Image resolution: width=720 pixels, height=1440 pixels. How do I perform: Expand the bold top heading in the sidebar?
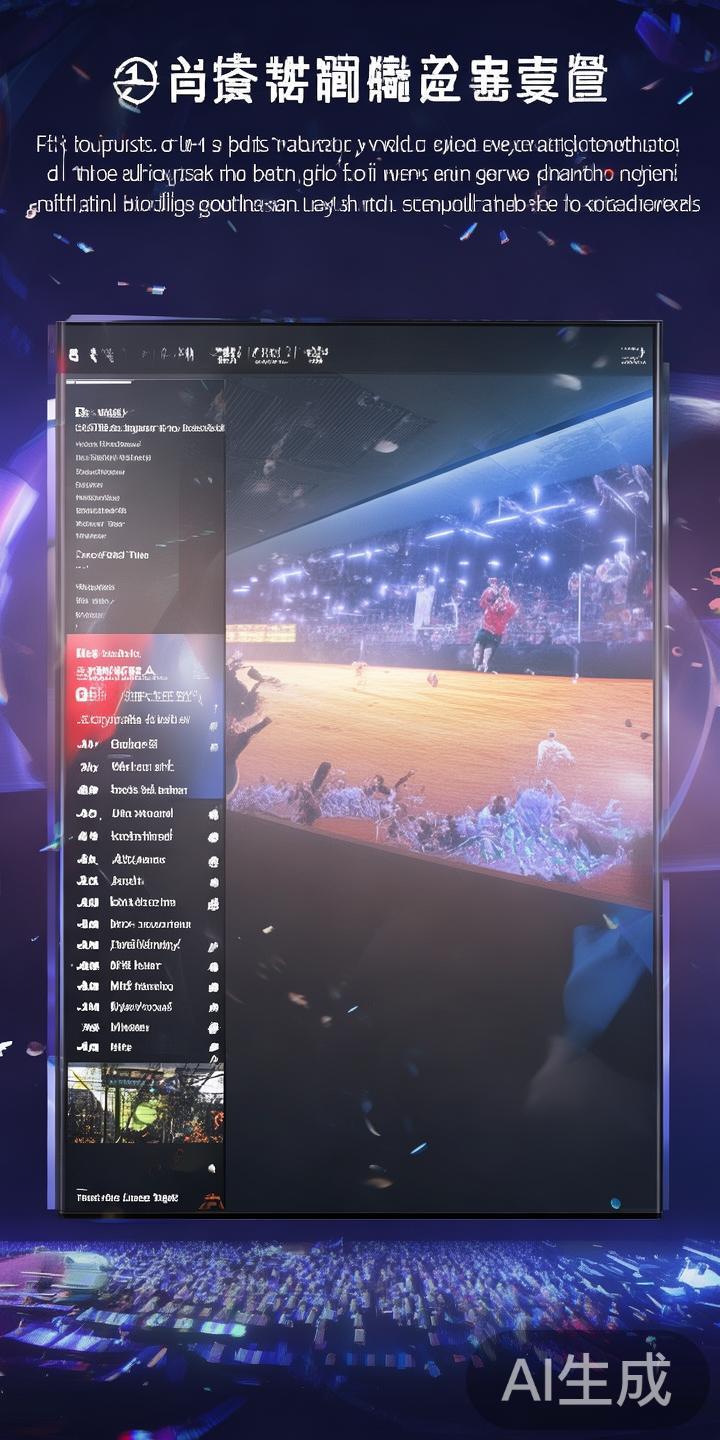click(100, 412)
